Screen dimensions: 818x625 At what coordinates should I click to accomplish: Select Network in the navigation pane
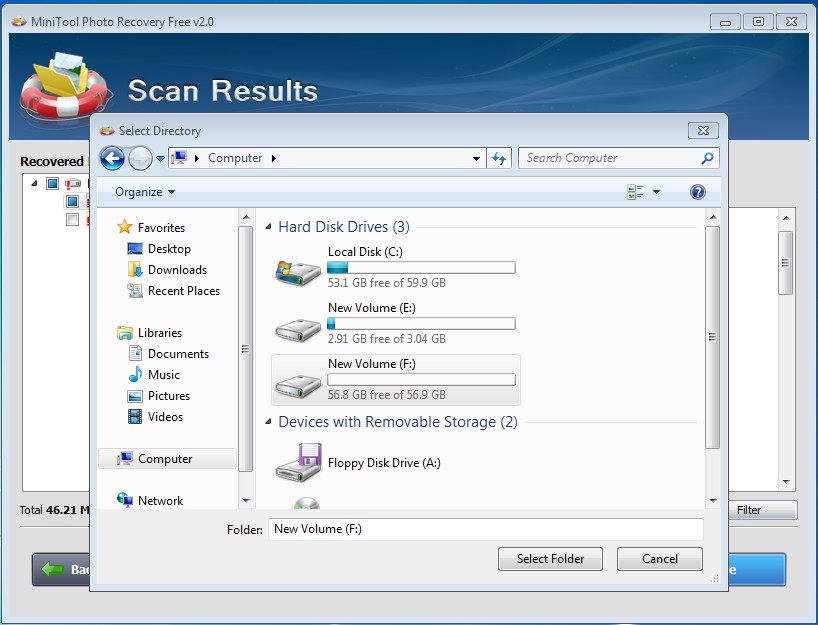point(160,500)
